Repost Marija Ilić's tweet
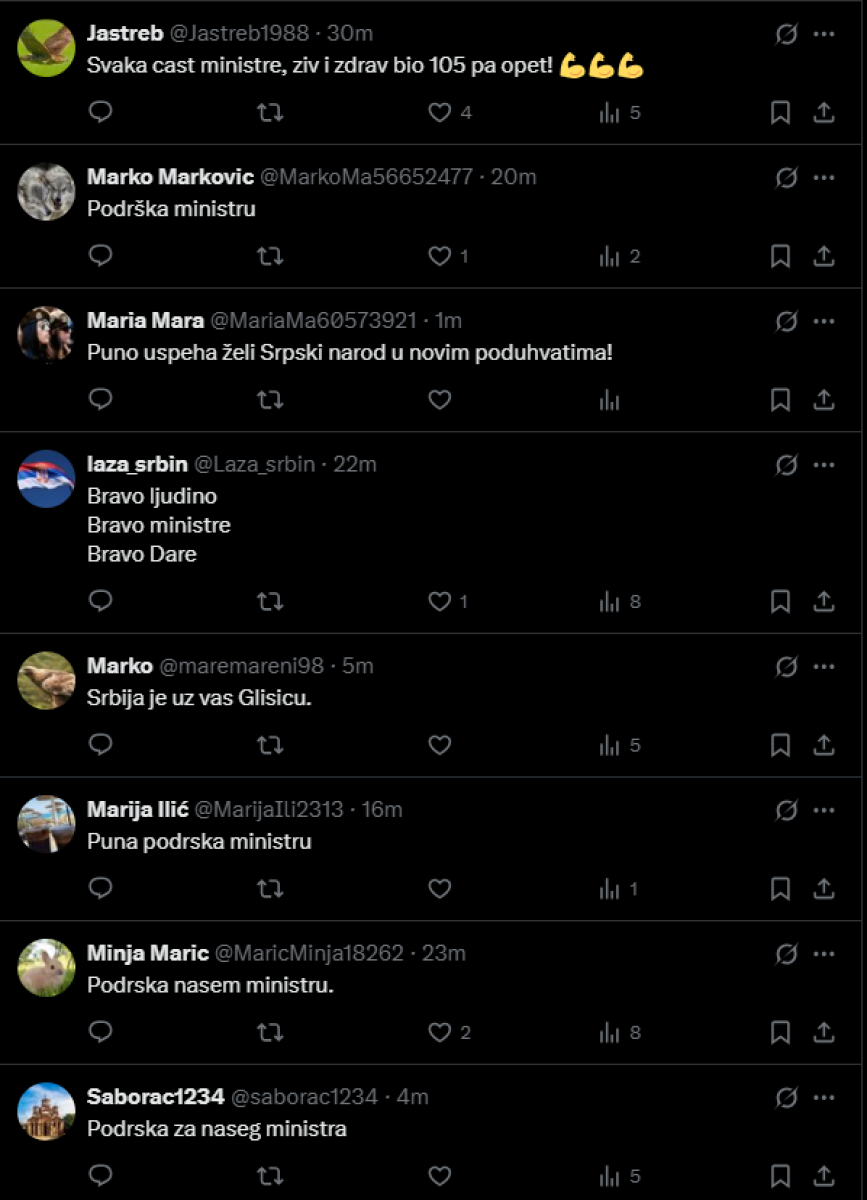 coord(270,889)
